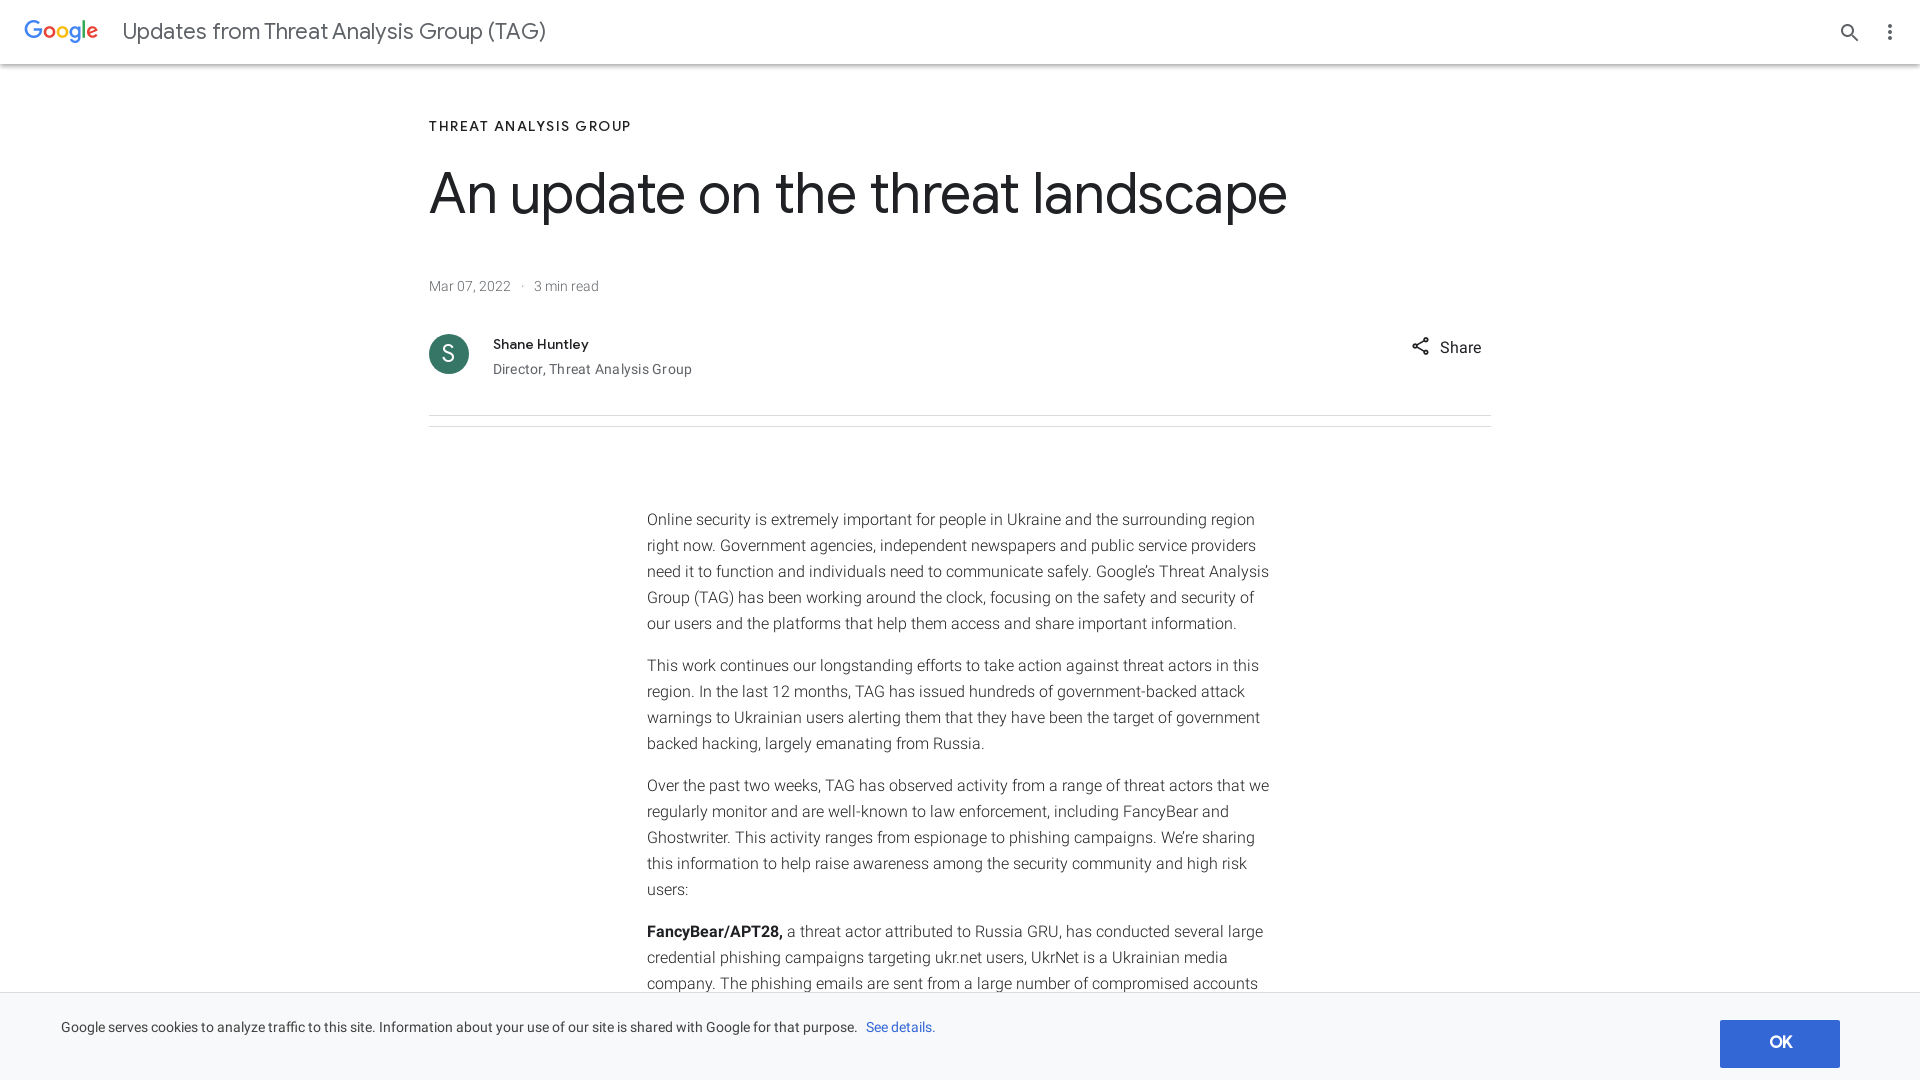Open the search icon in header

pos(1849,32)
